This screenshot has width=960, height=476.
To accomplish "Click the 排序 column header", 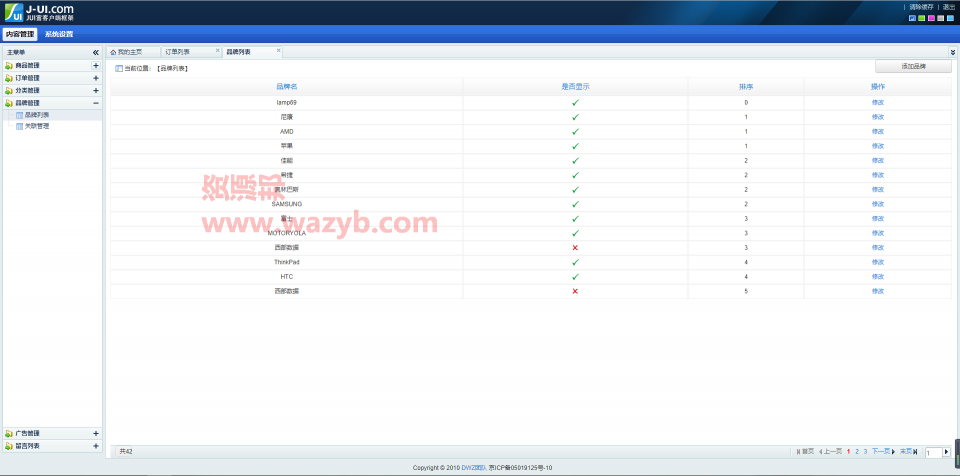I will coord(746,87).
